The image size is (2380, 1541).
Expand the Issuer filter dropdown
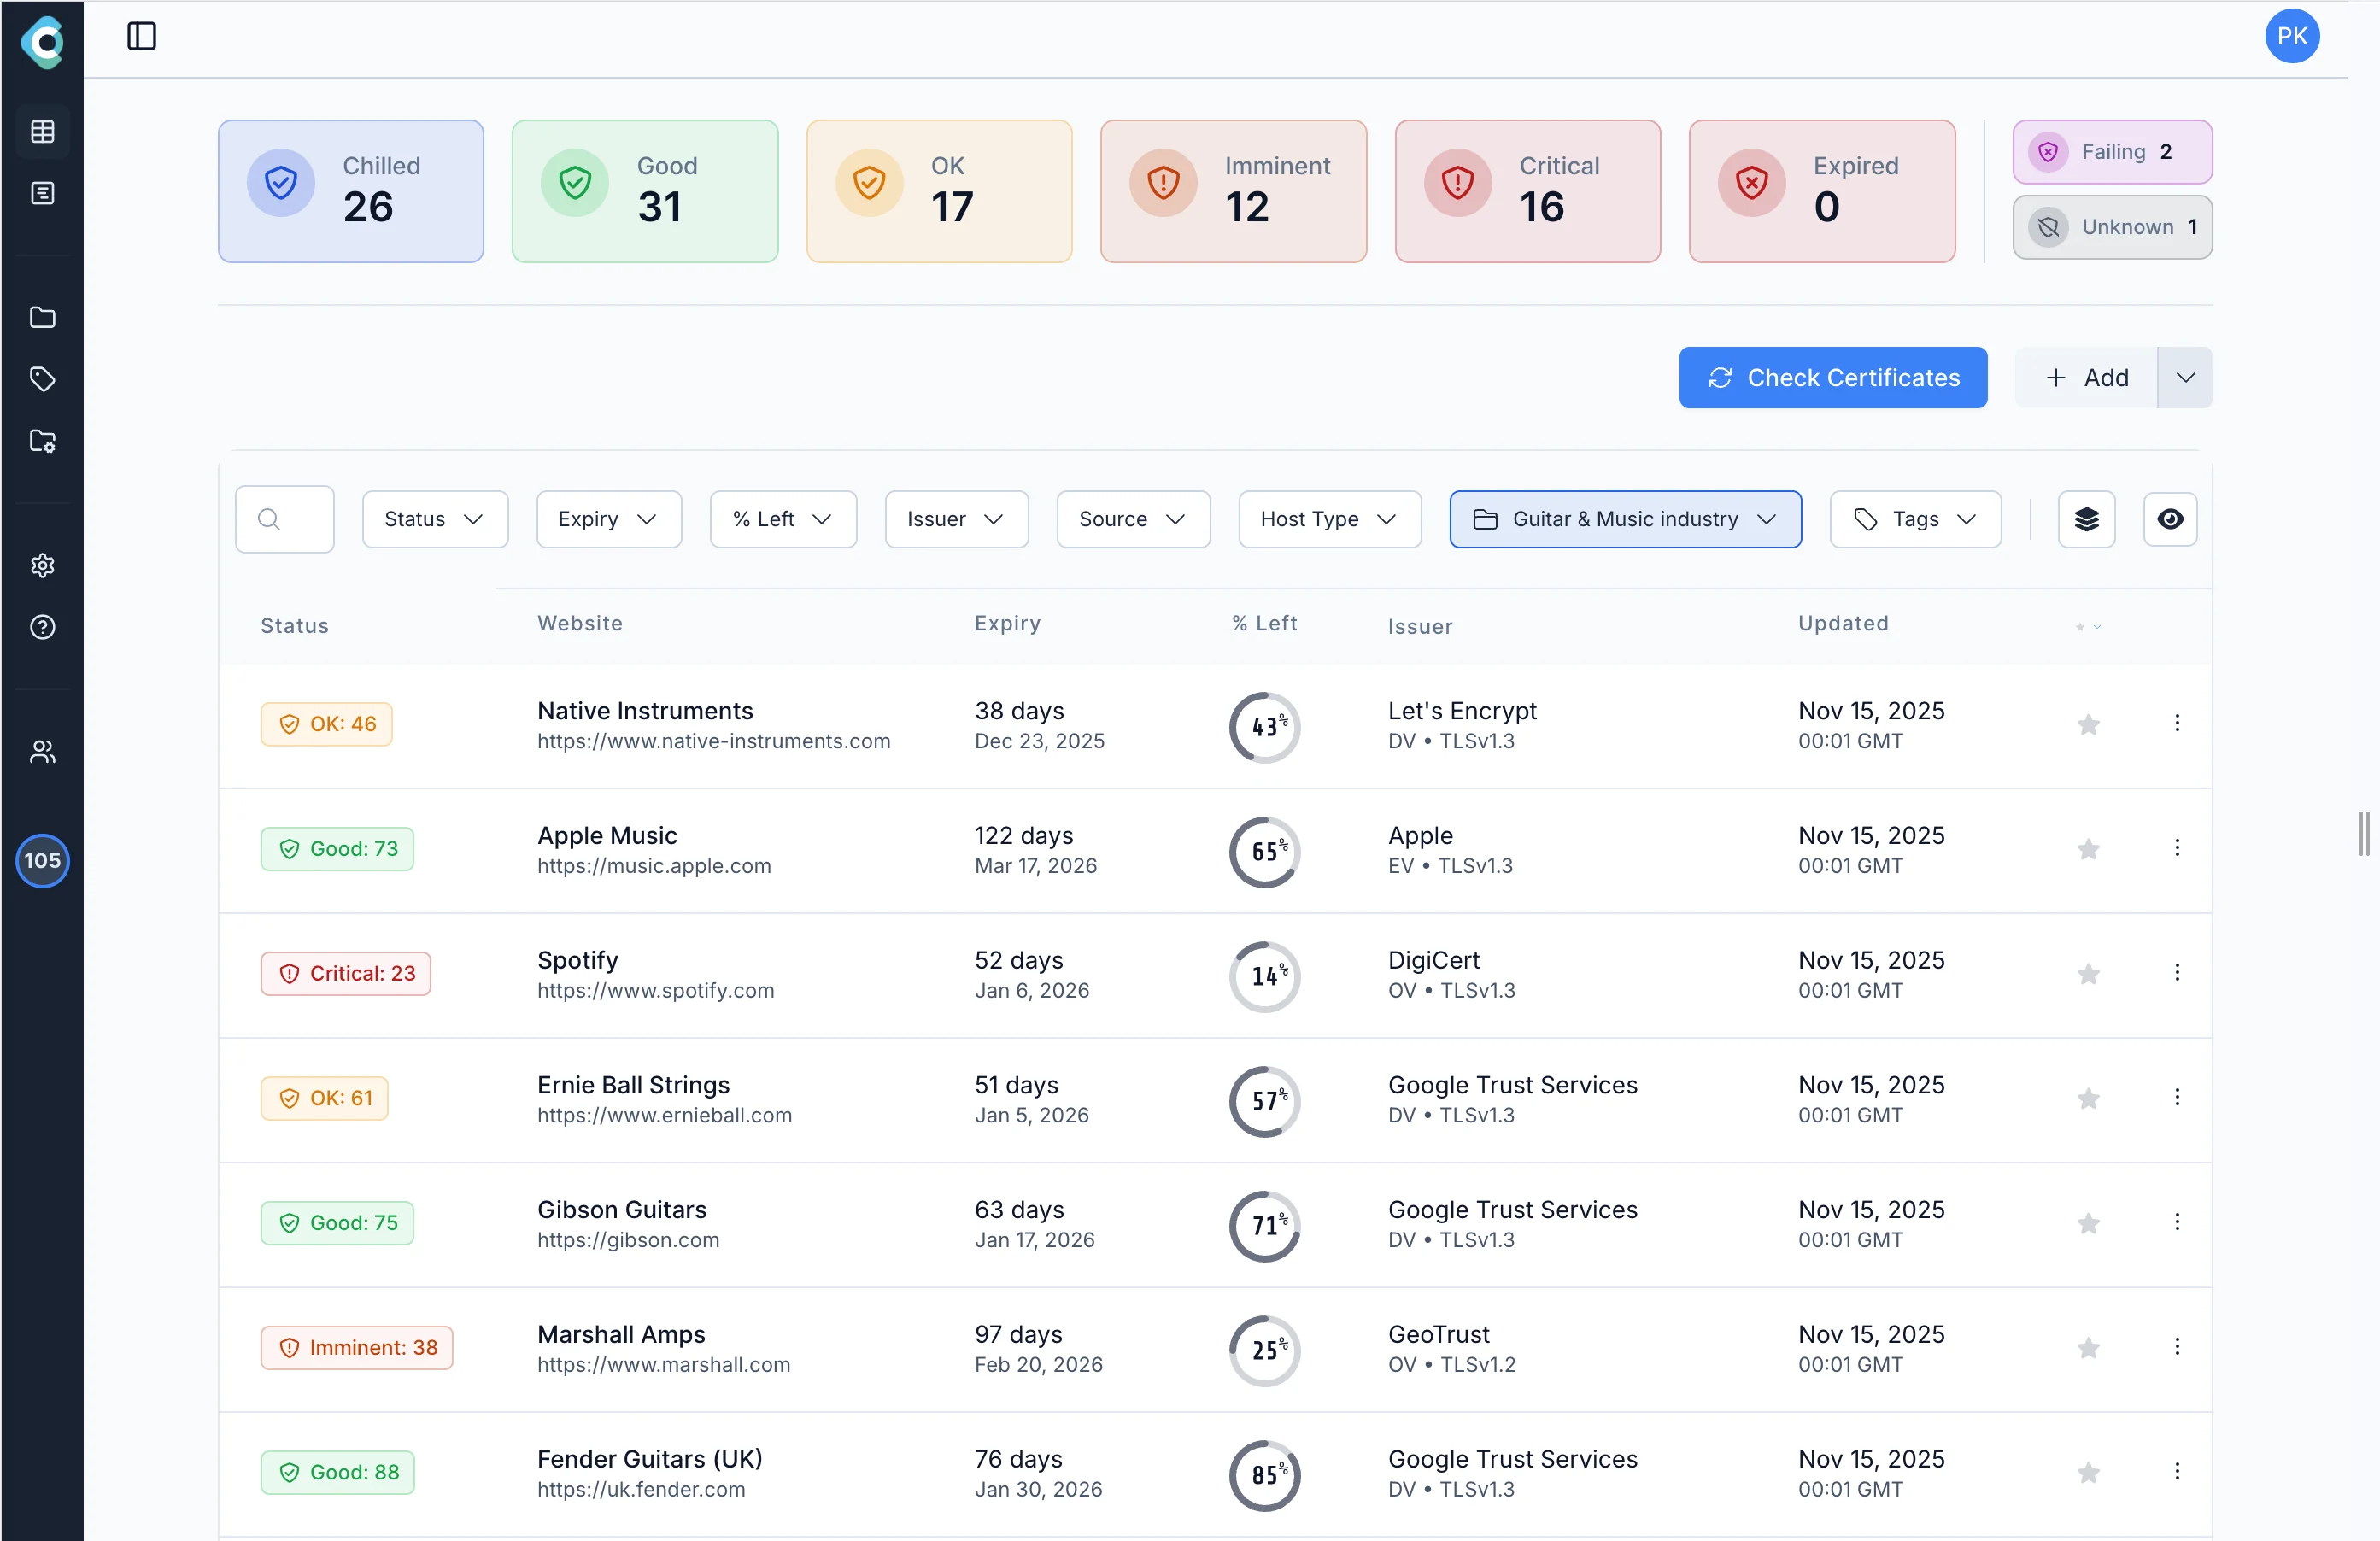tap(955, 519)
